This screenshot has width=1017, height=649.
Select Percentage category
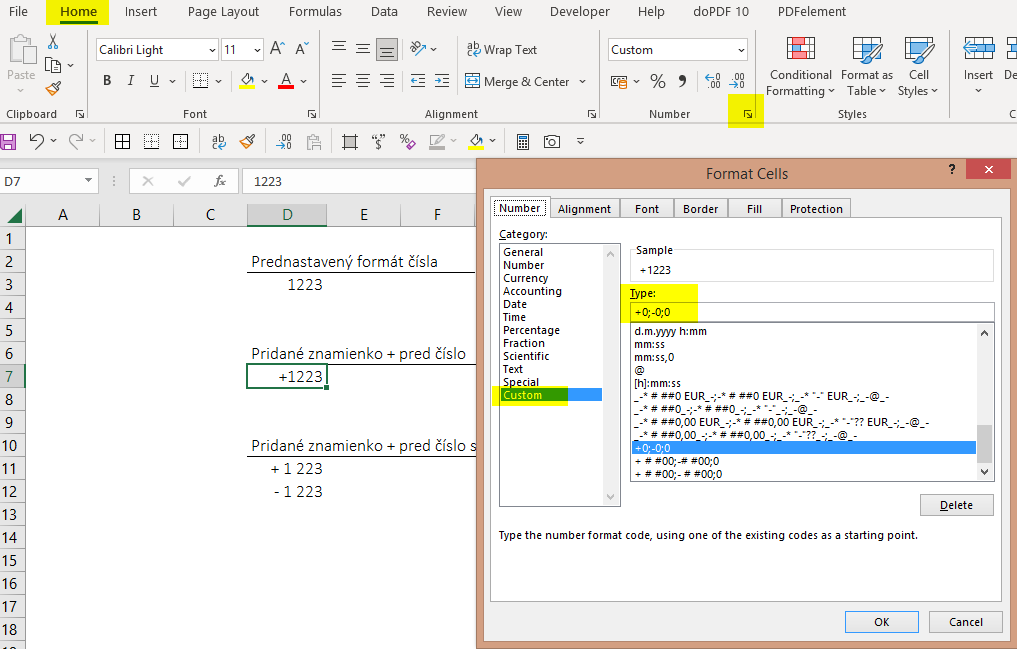point(531,330)
